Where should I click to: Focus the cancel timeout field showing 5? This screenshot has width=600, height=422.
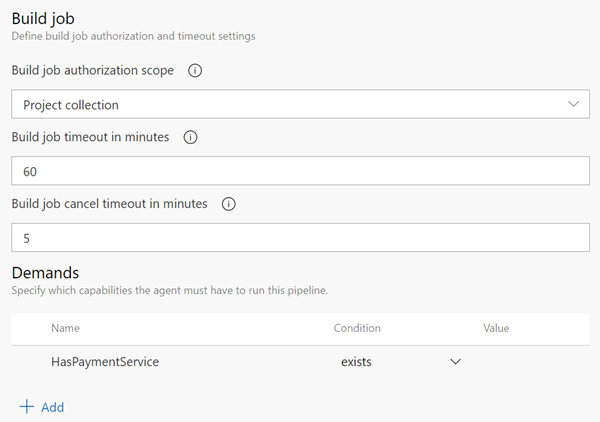click(300, 238)
